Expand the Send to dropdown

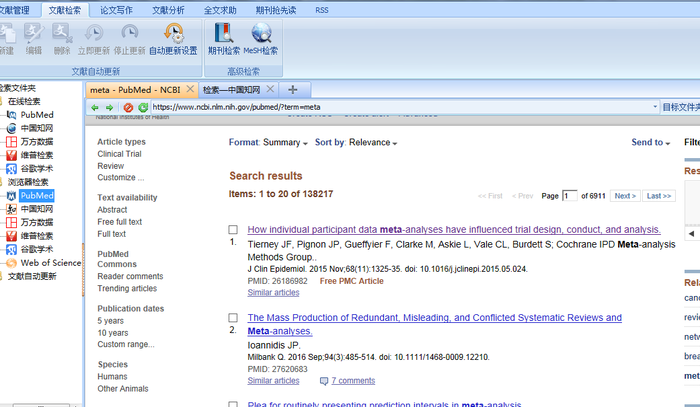pos(651,143)
